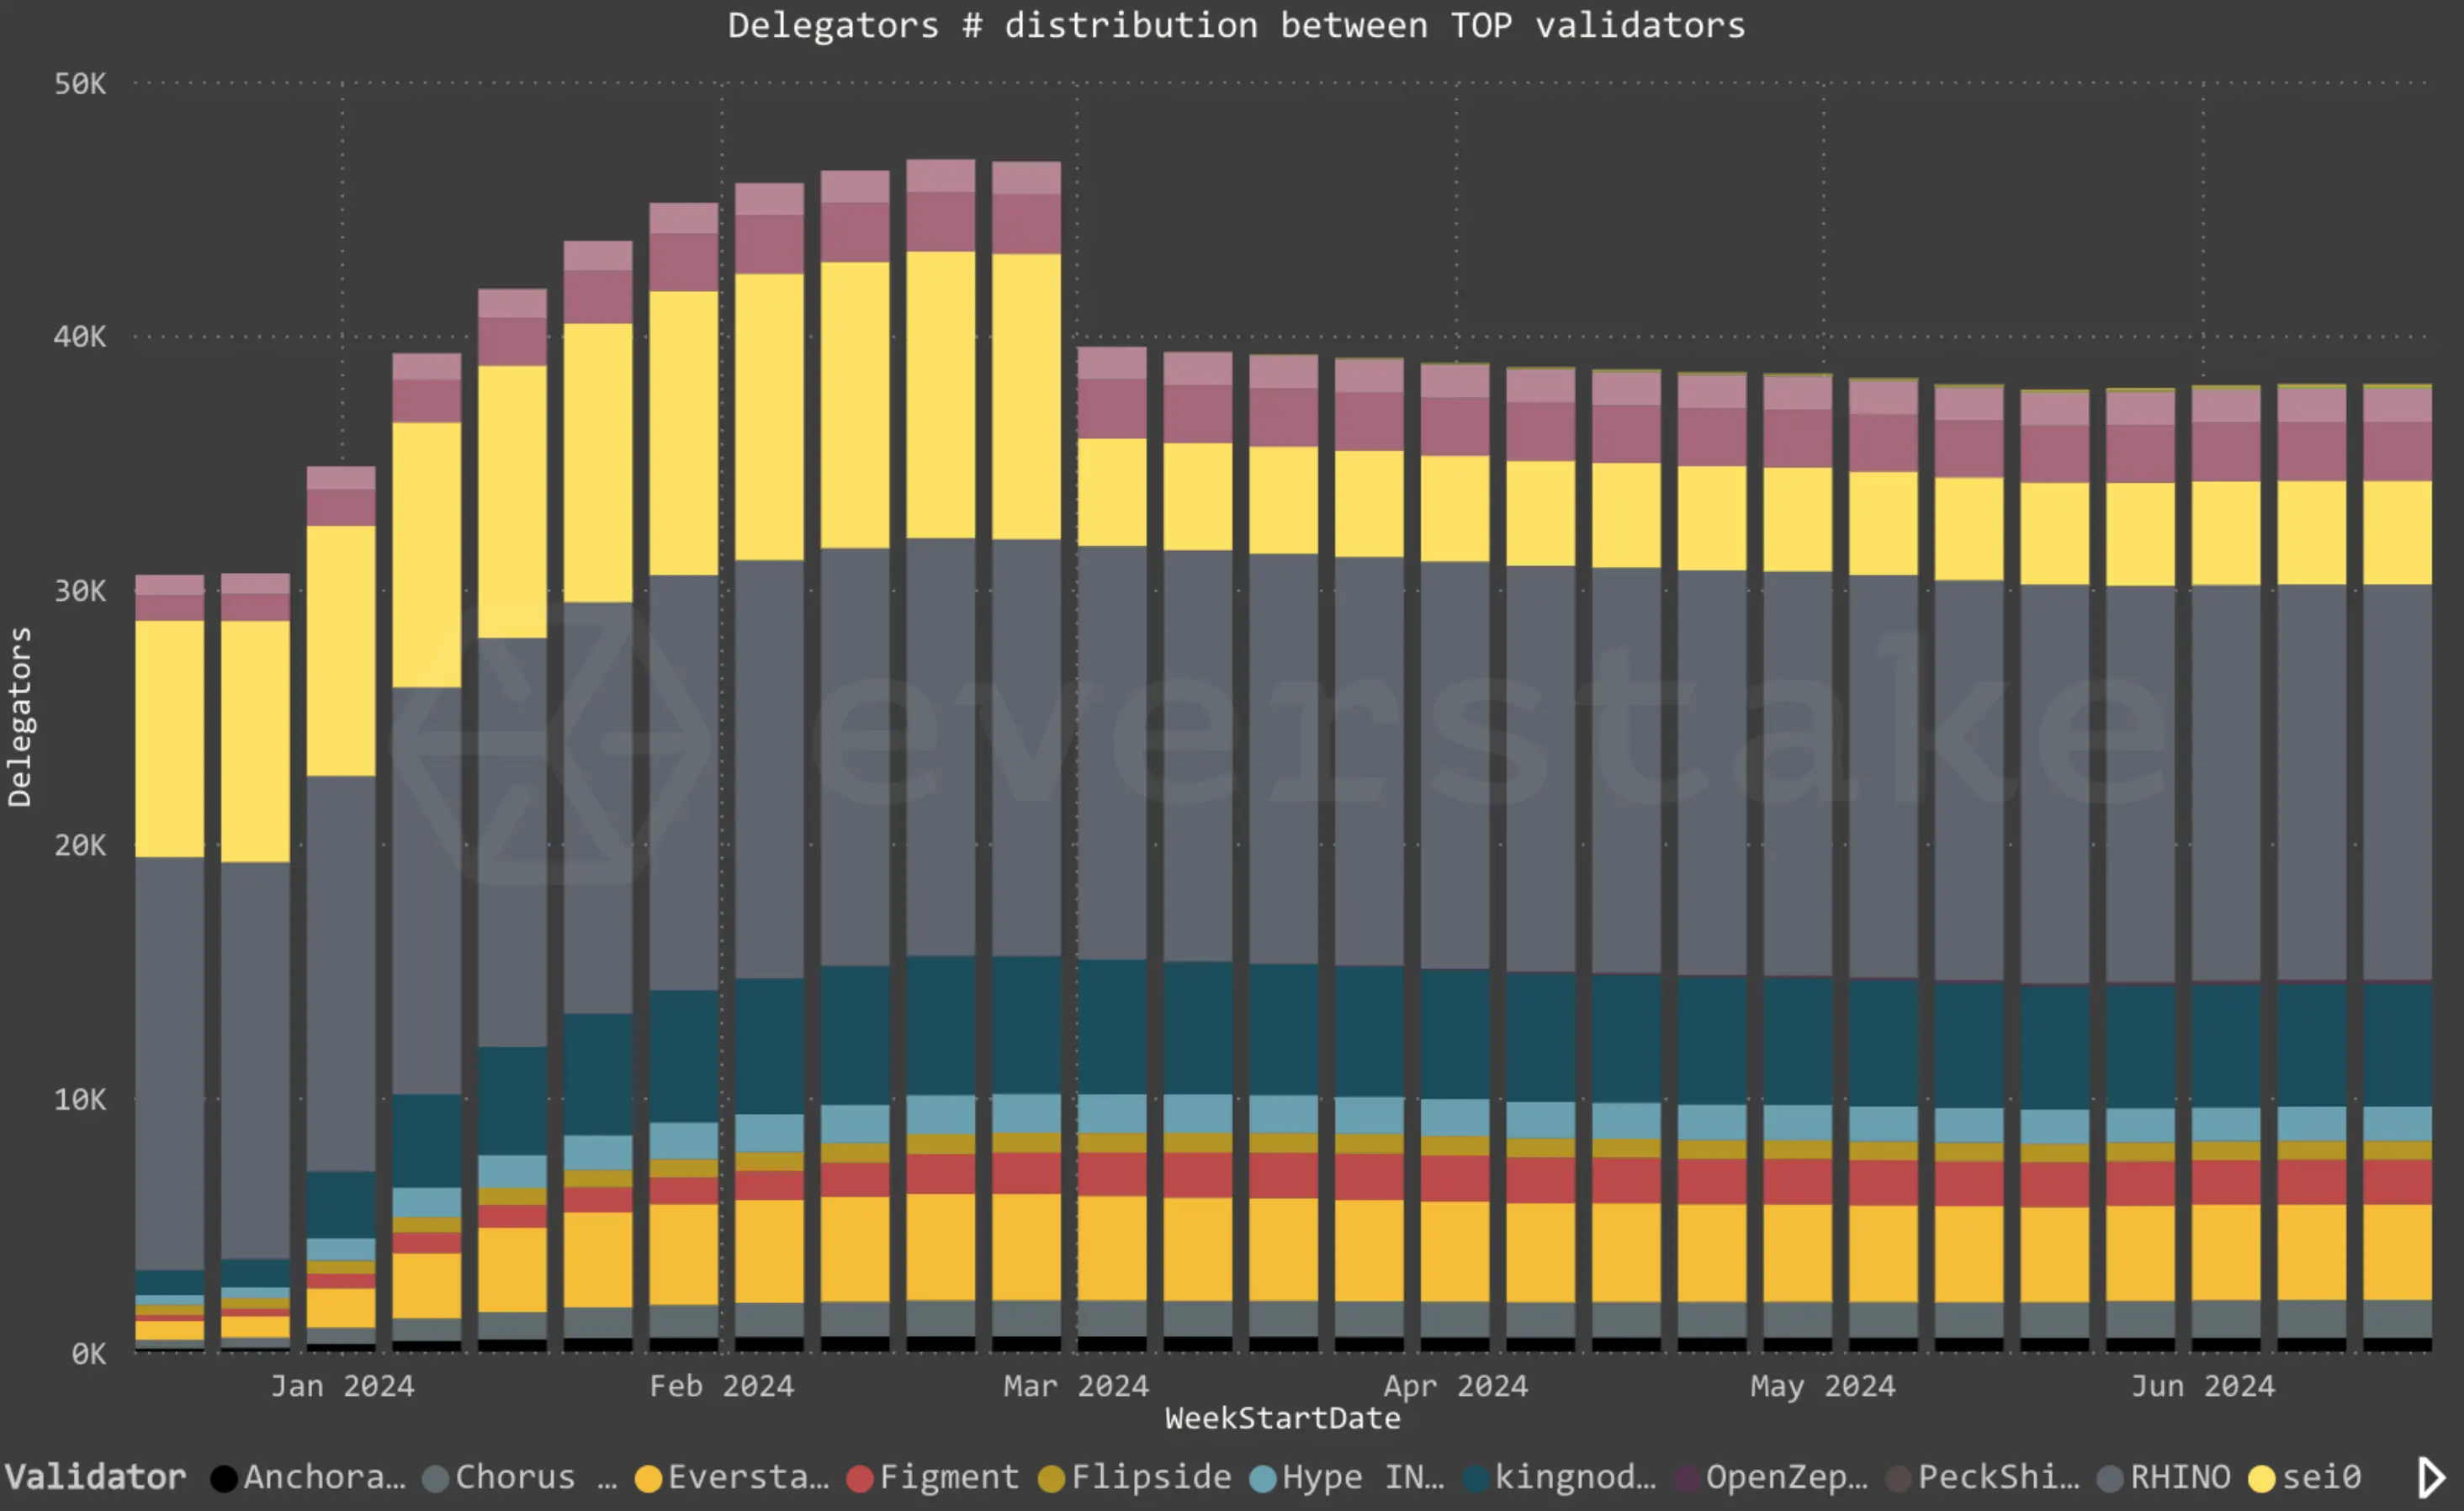This screenshot has height=1511, width=2464.
Task: Select Anchora… legend label
Action: (x=325, y=1477)
